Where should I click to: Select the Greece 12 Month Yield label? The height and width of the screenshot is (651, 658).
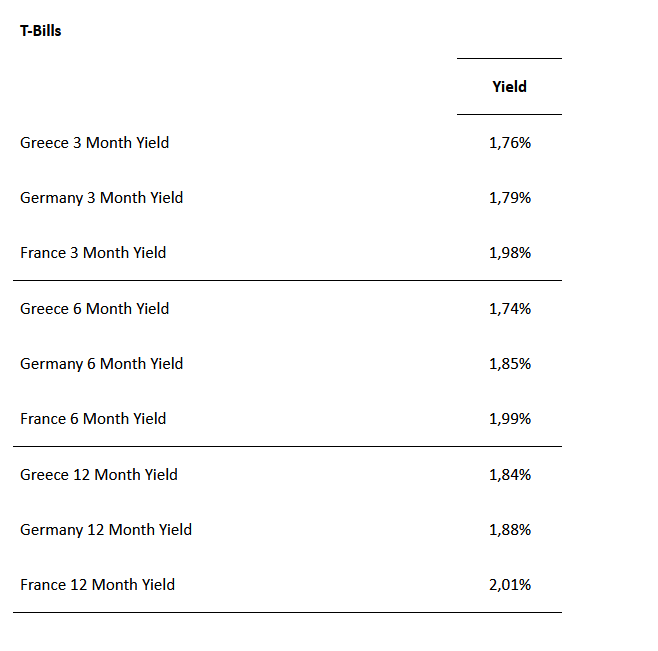point(98,475)
